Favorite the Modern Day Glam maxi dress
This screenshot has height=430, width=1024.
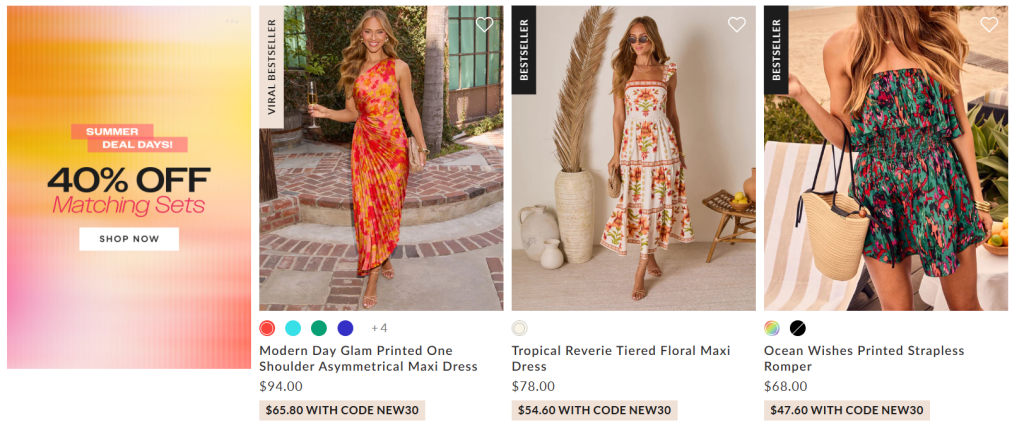point(484,25)
